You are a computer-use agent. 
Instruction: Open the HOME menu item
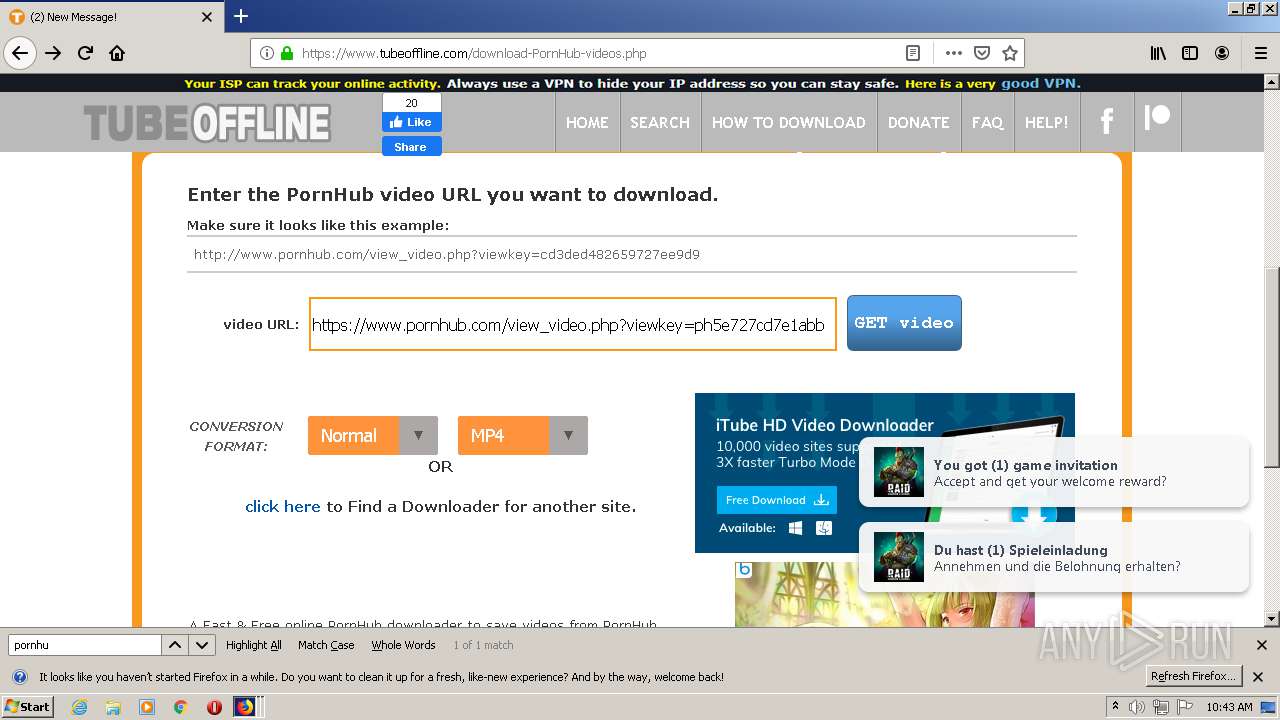587,122
